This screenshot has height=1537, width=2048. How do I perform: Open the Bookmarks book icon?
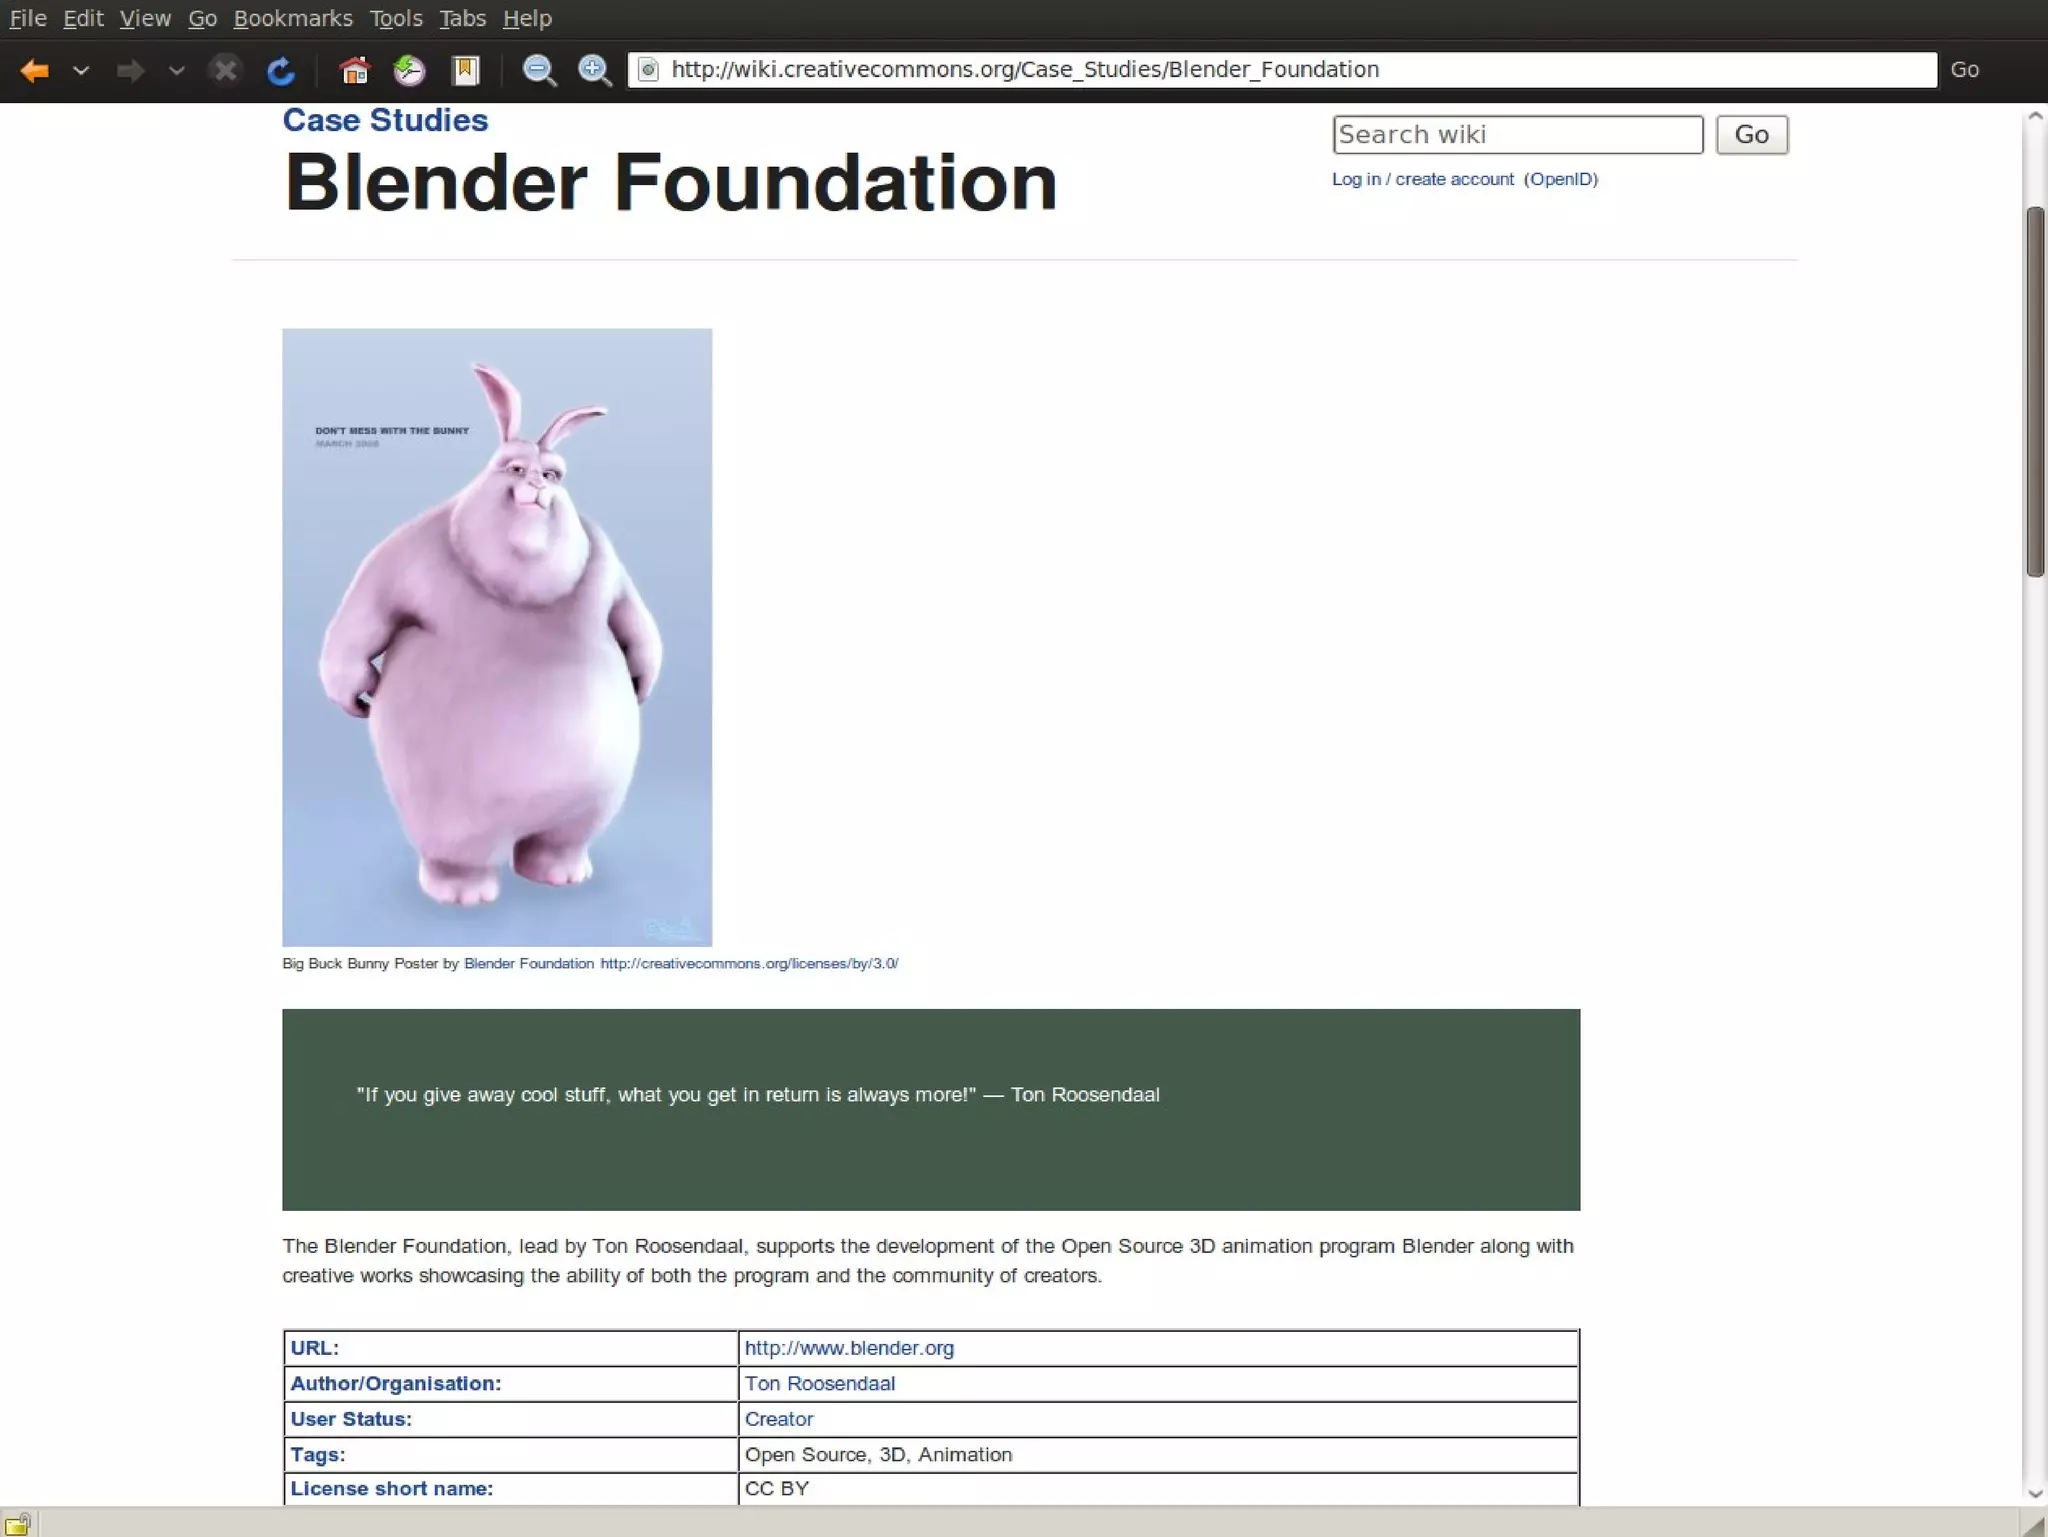coord(465,70)
